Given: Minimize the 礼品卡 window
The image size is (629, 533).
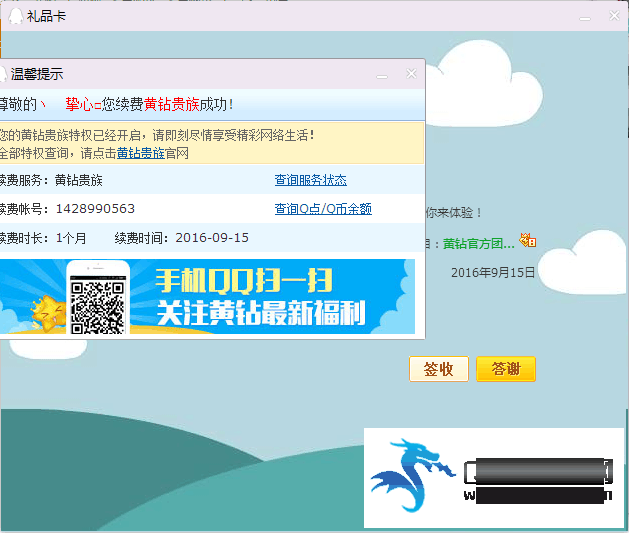Looking at the screenshot, I should (x=585, y=18).
